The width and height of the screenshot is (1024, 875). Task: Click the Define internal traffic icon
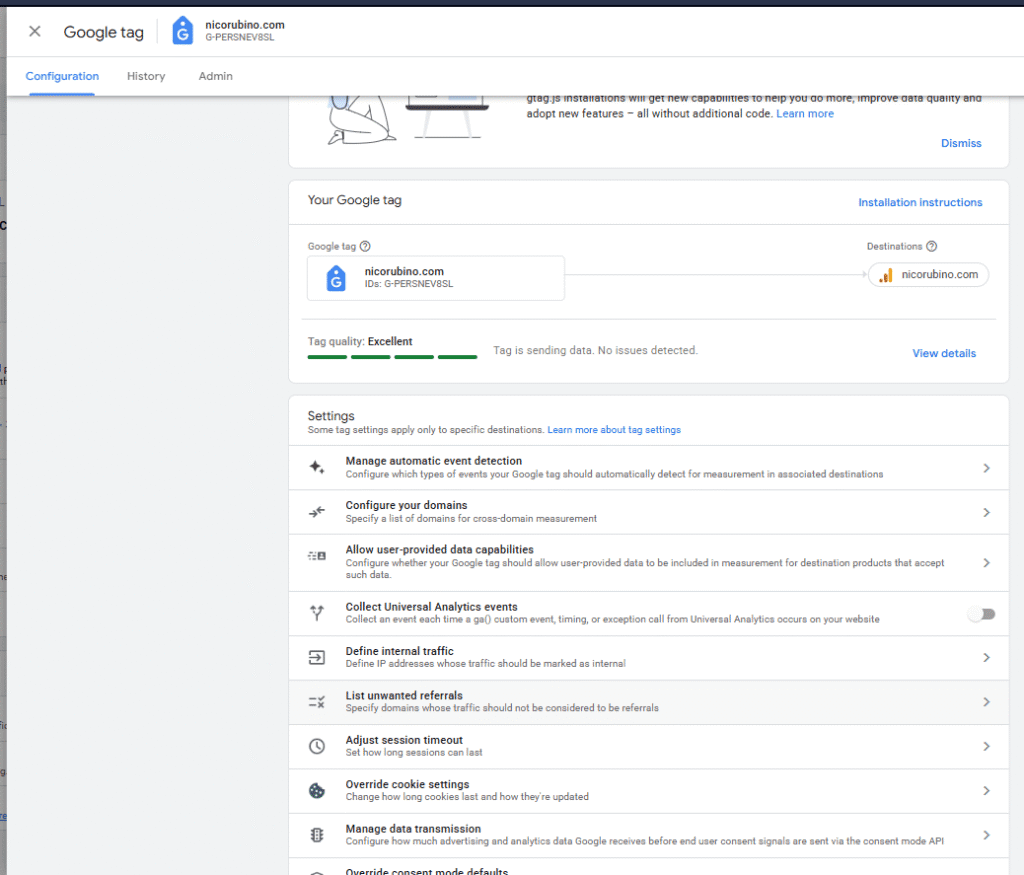[317, 657]
